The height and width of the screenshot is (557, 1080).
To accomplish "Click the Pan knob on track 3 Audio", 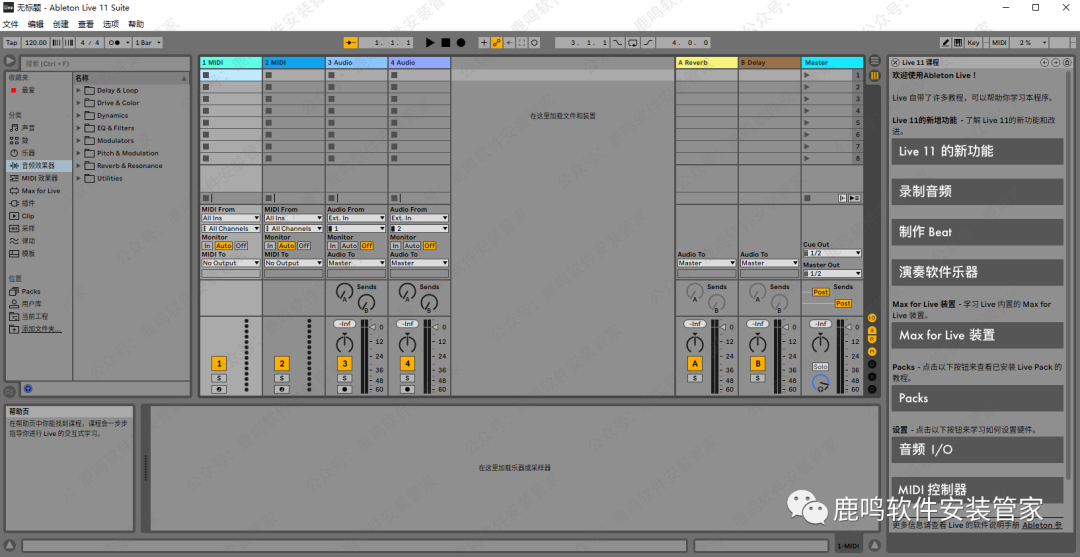I will point(344,344).
